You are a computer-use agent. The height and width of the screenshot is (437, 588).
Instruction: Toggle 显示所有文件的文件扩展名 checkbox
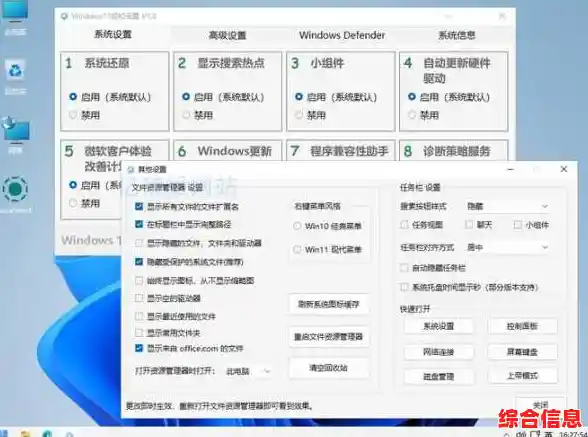pyautogui.click(x=139, y=206)
